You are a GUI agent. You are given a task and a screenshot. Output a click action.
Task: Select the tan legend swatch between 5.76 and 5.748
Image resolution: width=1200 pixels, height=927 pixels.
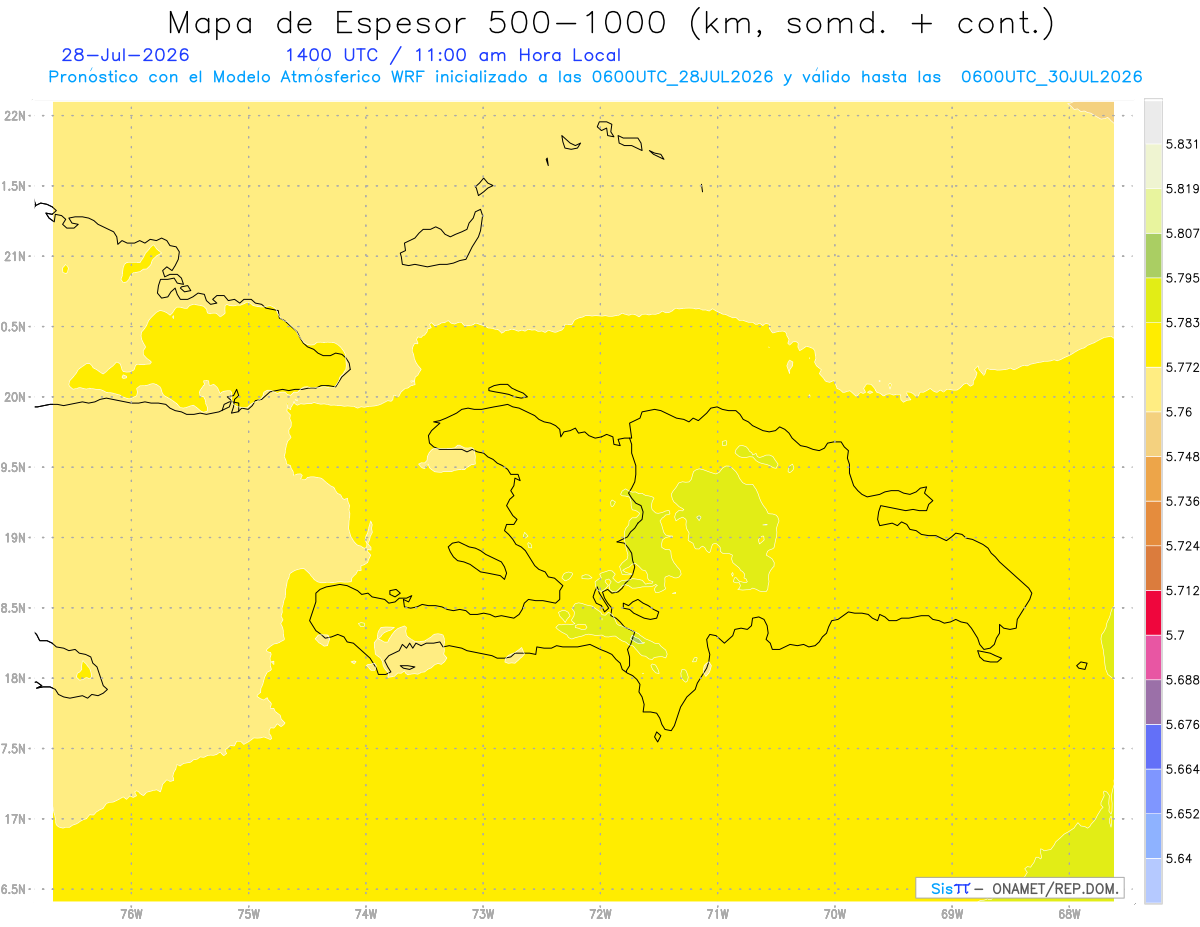tap(1153, 433)
